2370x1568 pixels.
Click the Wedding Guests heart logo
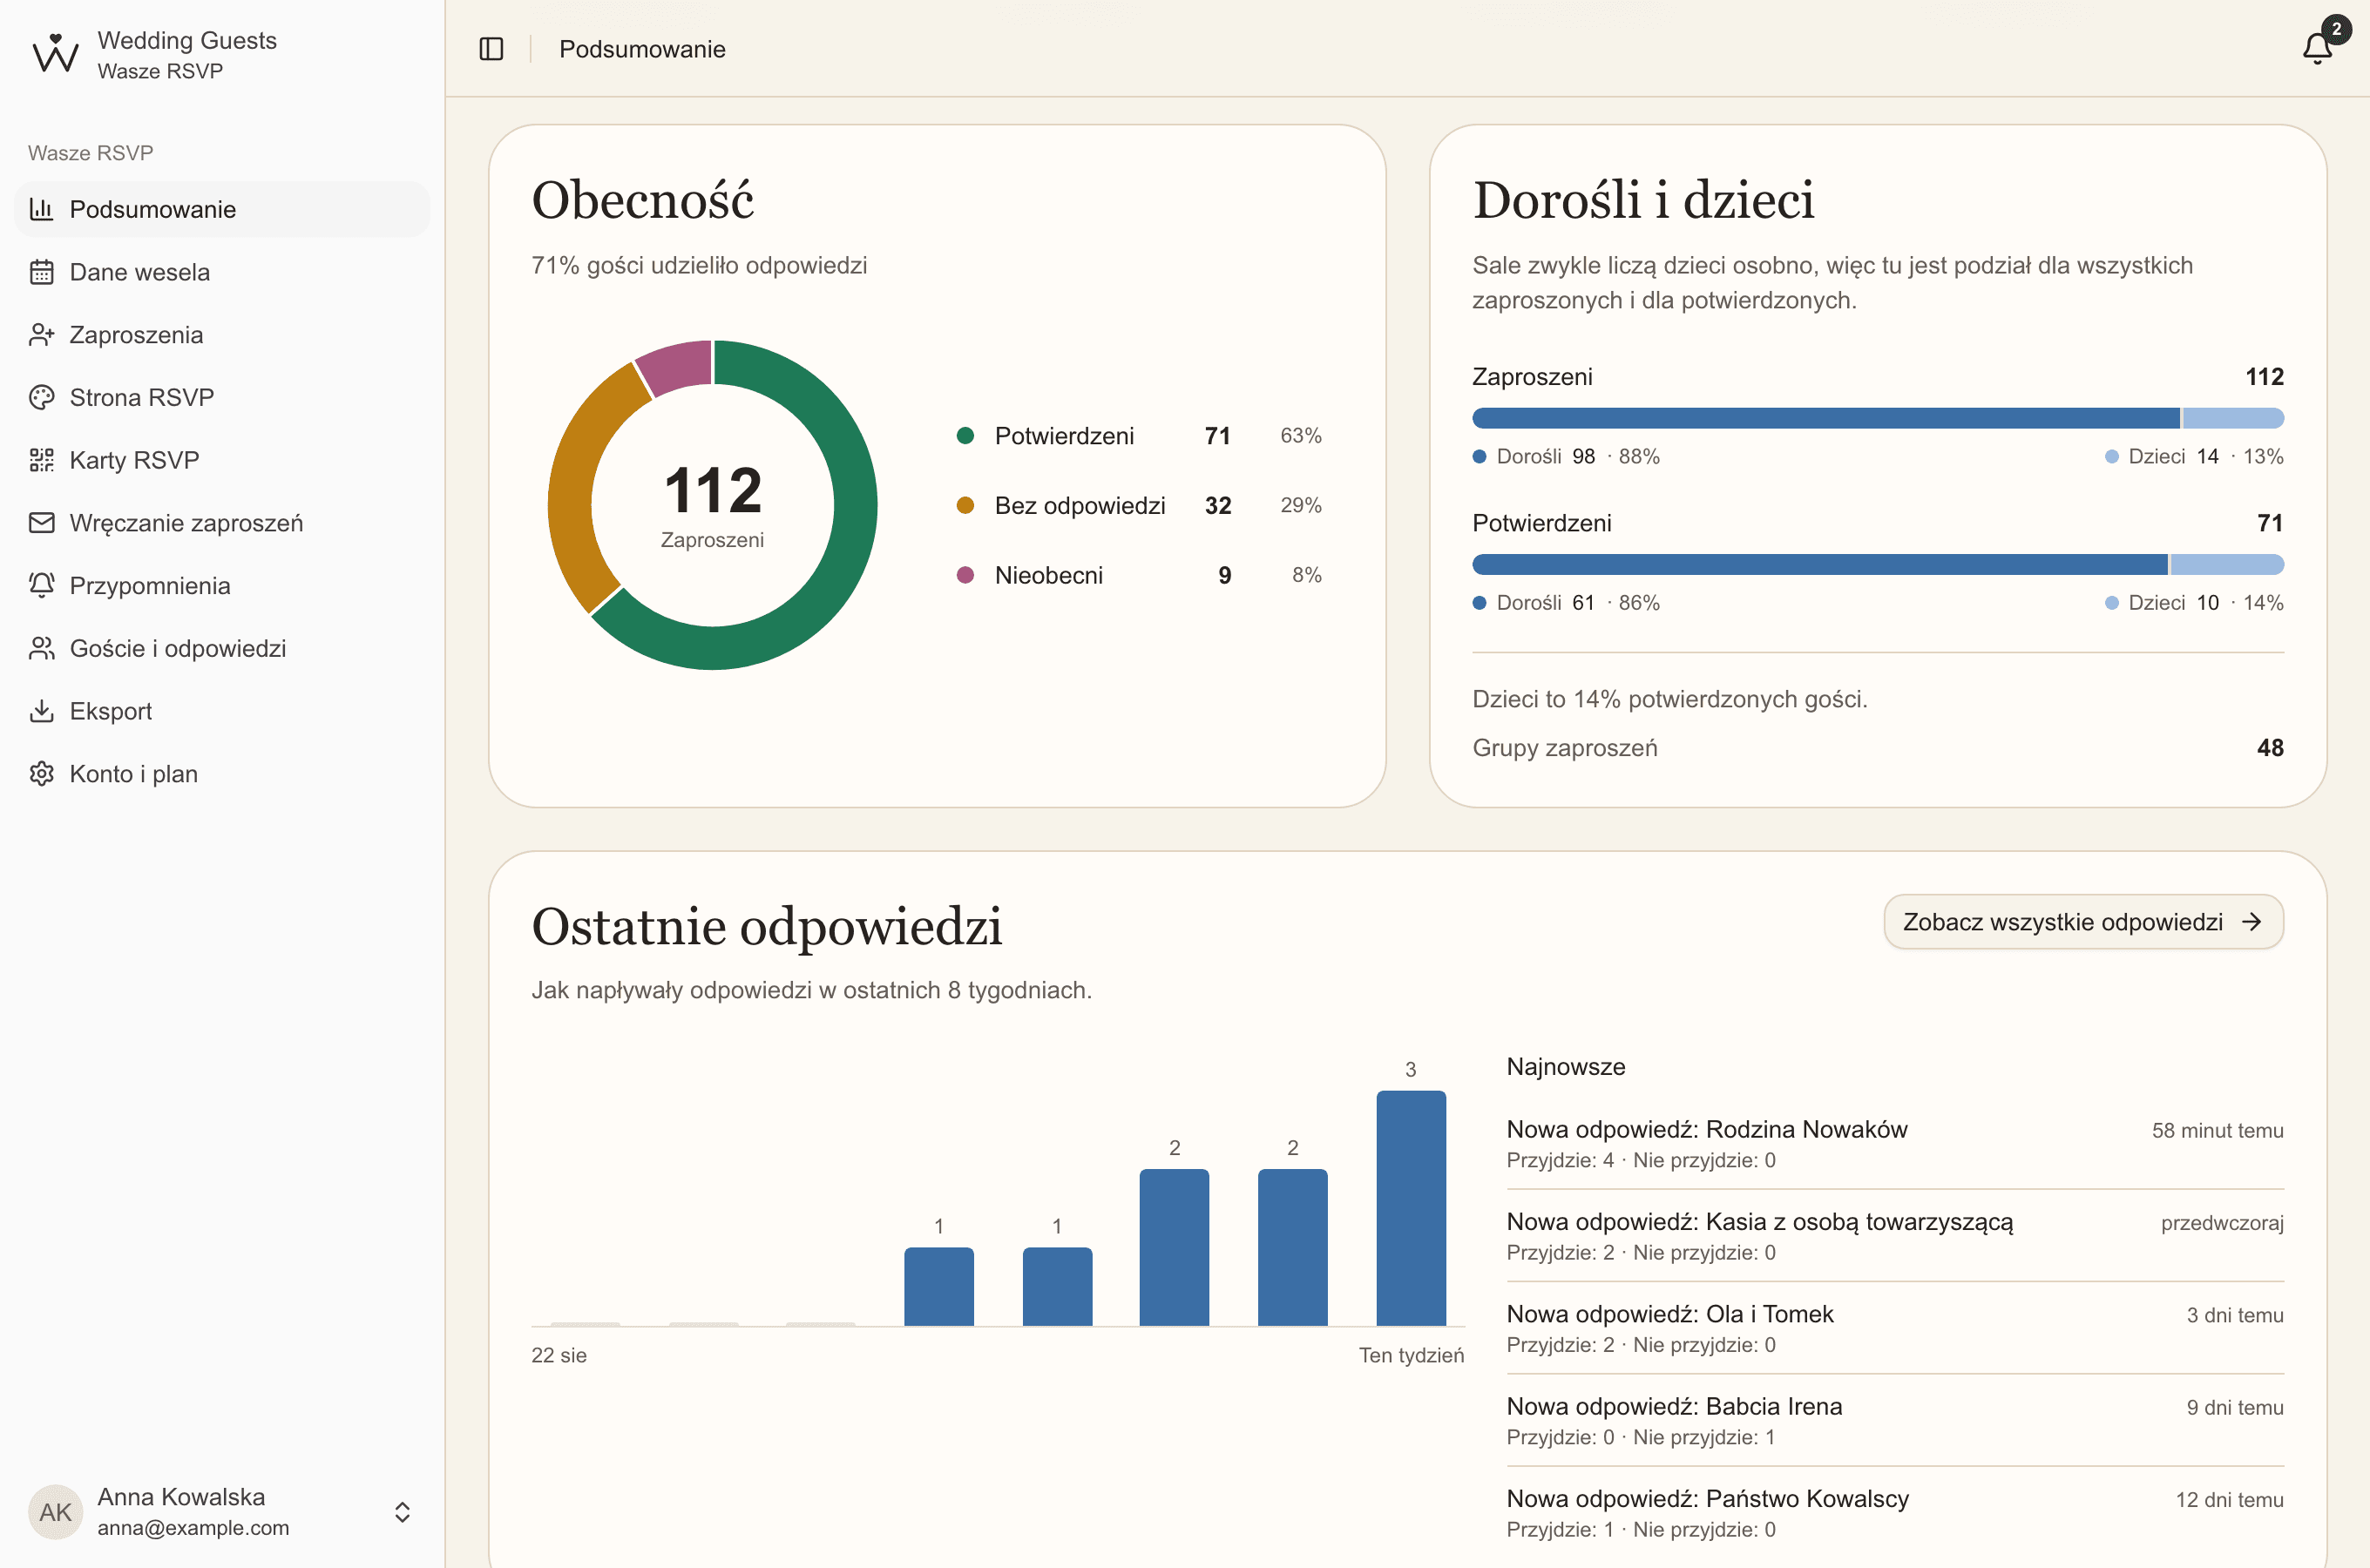coord(56,54)
